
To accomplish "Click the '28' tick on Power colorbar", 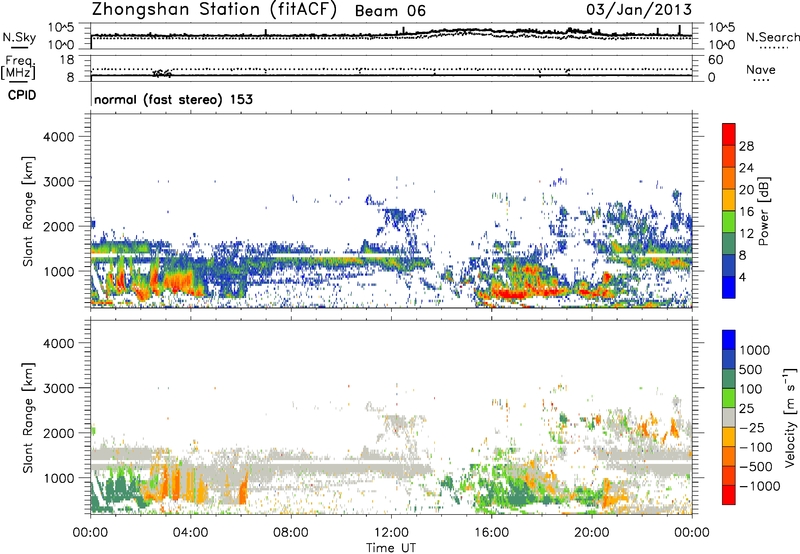I will click(746, 146).
